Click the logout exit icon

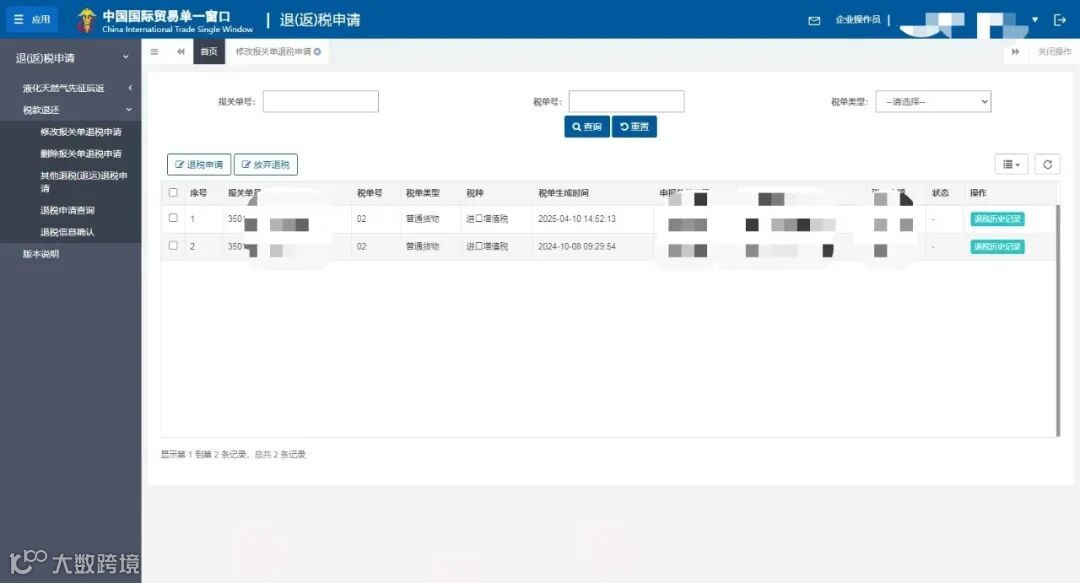[x=1060, y=20]
